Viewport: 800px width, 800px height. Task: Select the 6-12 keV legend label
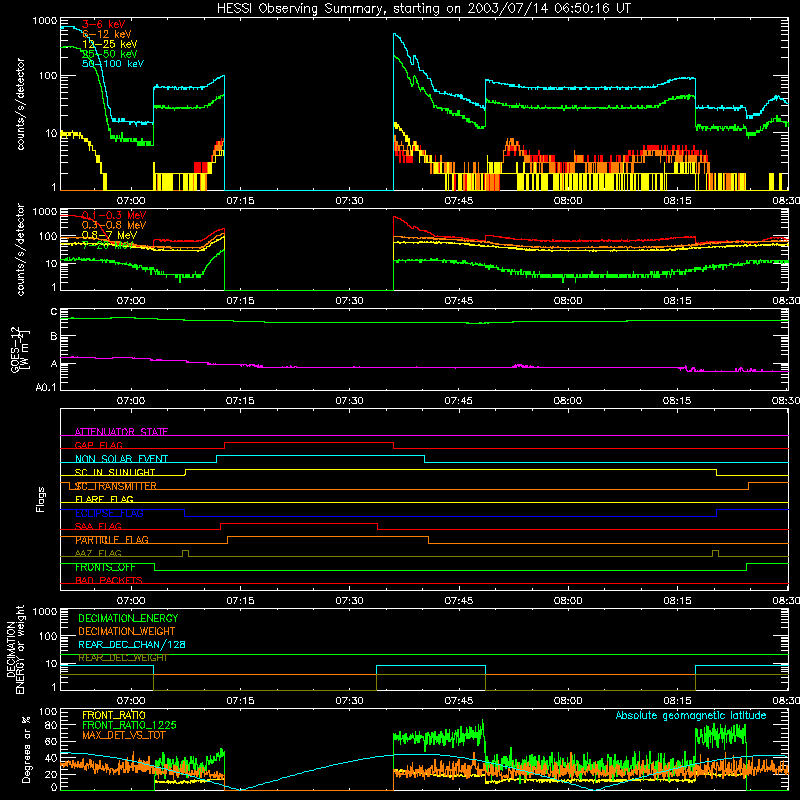pyautogui.click(x=107, y=34)
